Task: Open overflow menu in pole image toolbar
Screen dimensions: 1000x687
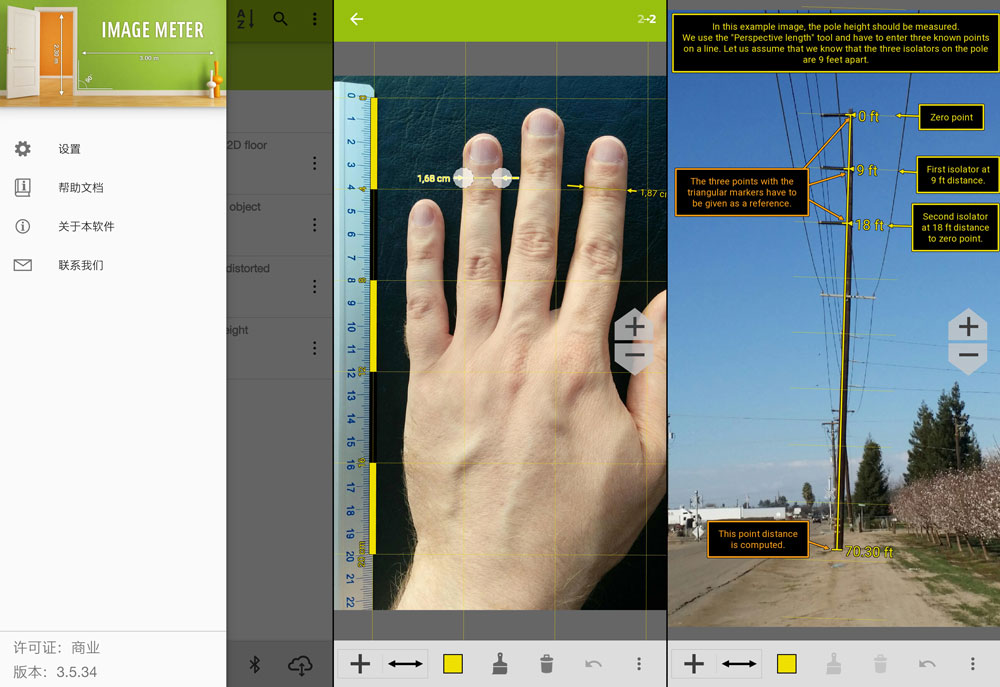Action: tap(973, 664)
